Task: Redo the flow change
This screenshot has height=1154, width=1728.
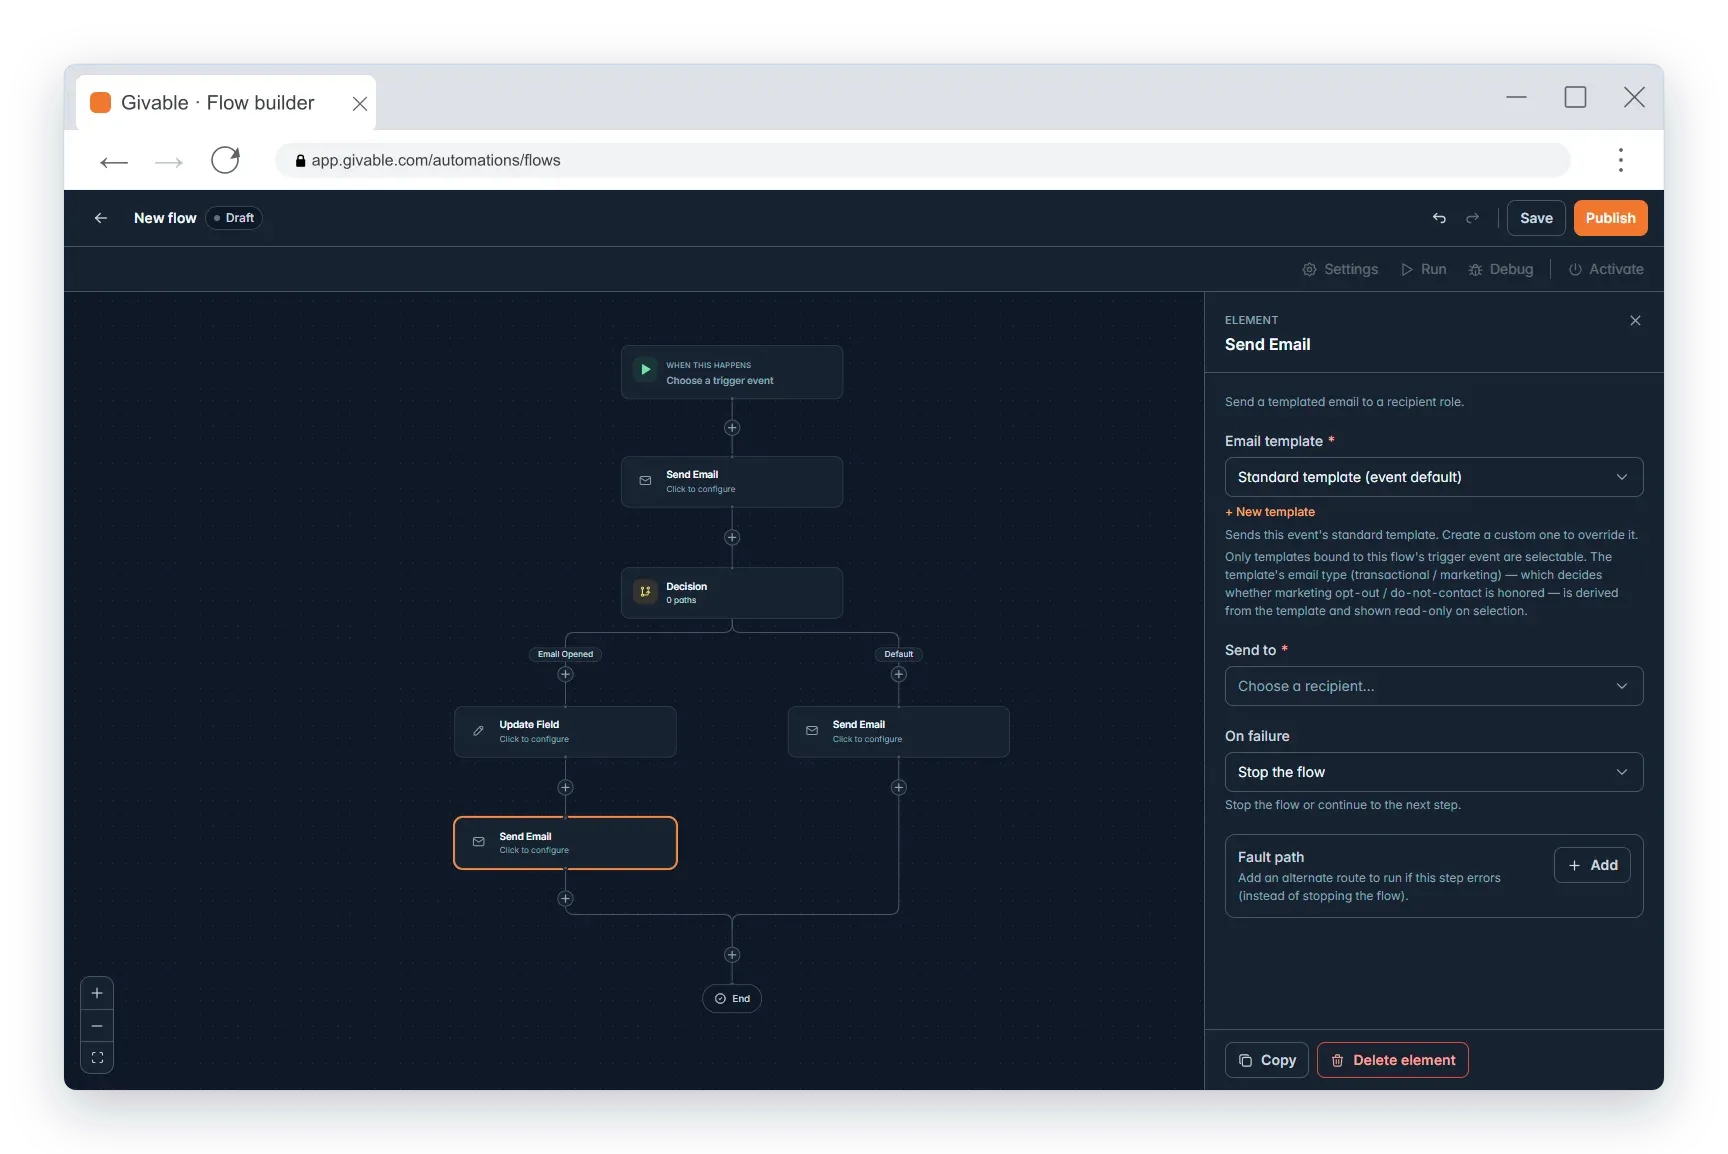Action: pyautogui.click(x=1472, y=218)
